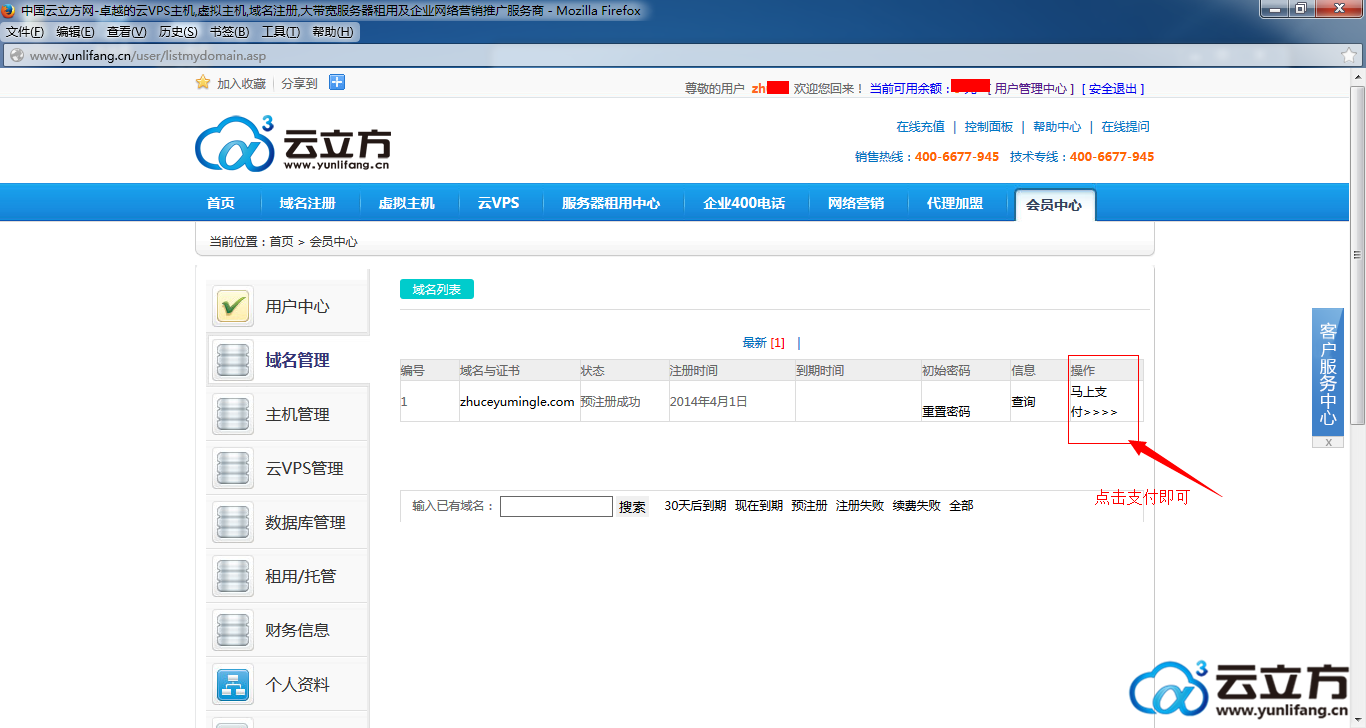1366x728 pixels.
Task: Click the 数据库管理 sidebar icon
Action: click(x=233, y=522)
